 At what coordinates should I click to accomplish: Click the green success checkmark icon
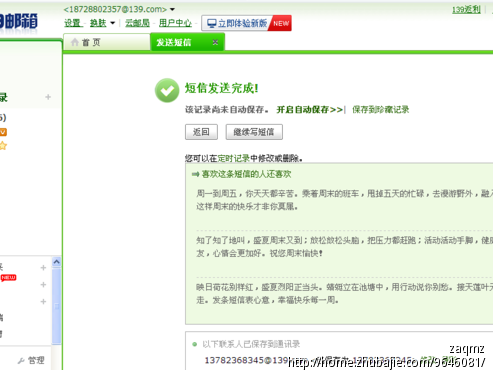click(x=167, y=90)
